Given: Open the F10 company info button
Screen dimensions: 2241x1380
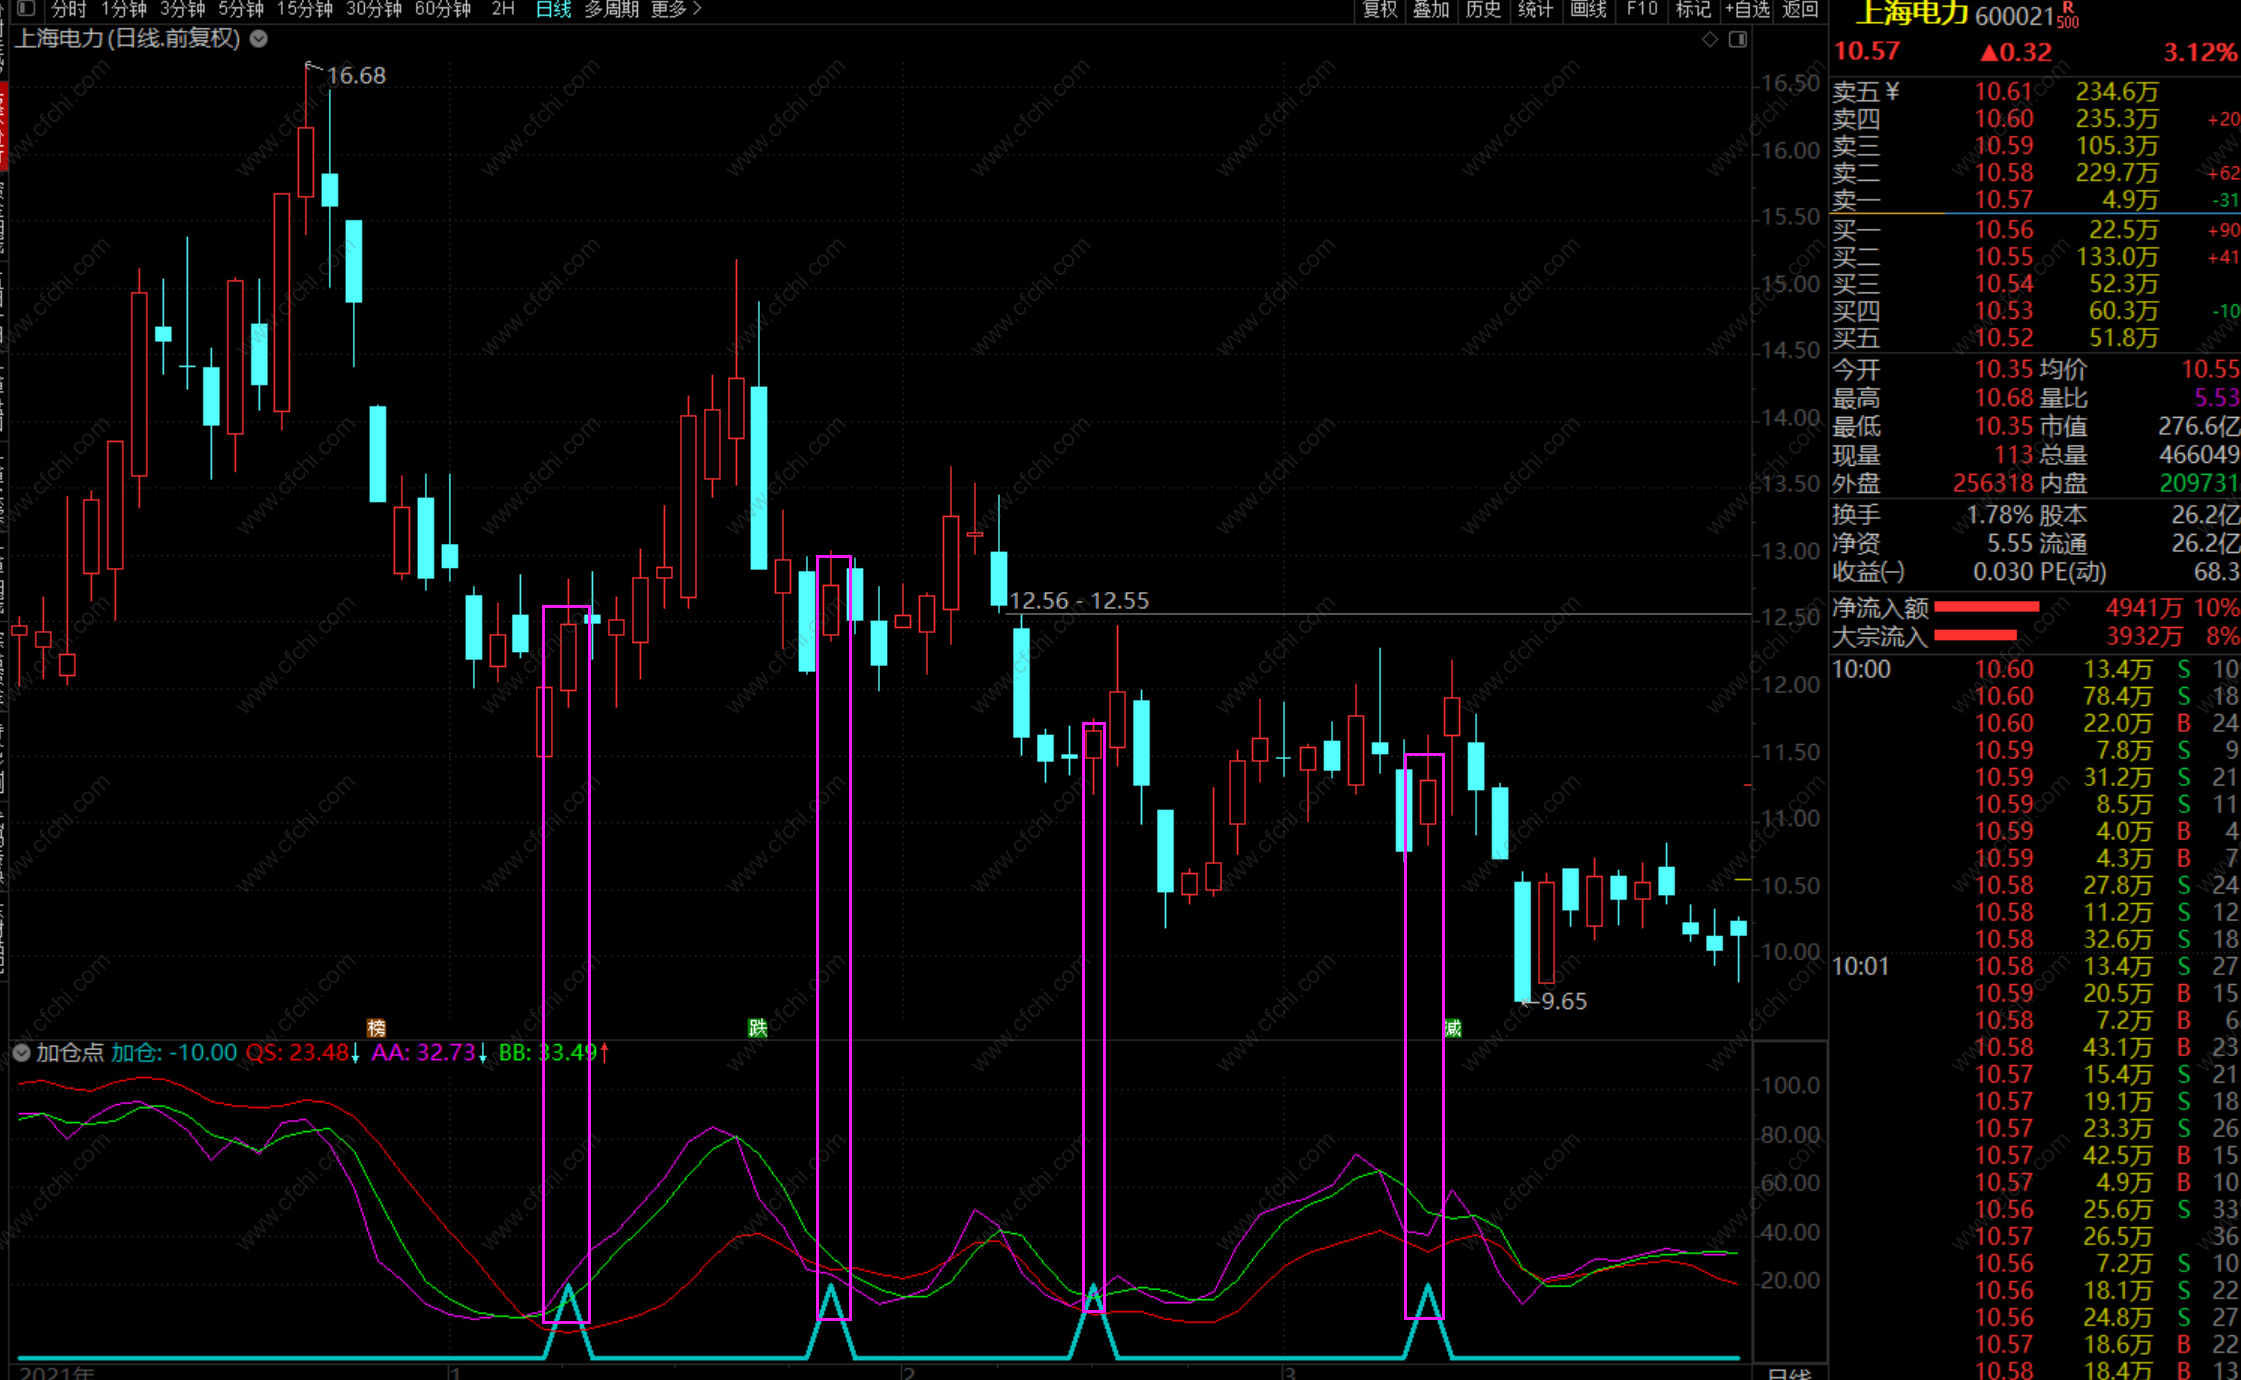Looking at the screenshot, I should [1642, 9].
